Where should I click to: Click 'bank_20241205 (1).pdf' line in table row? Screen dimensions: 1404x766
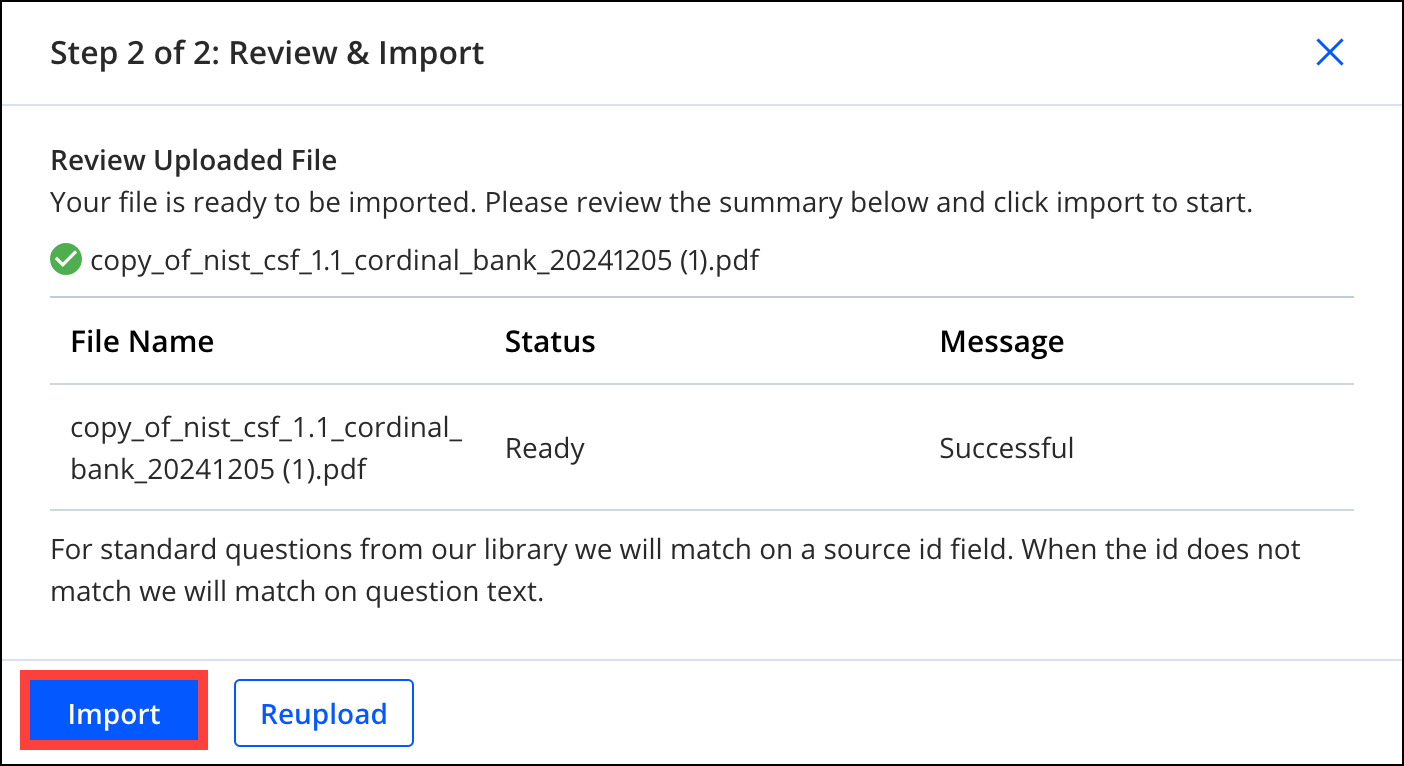tap(219, 469)
